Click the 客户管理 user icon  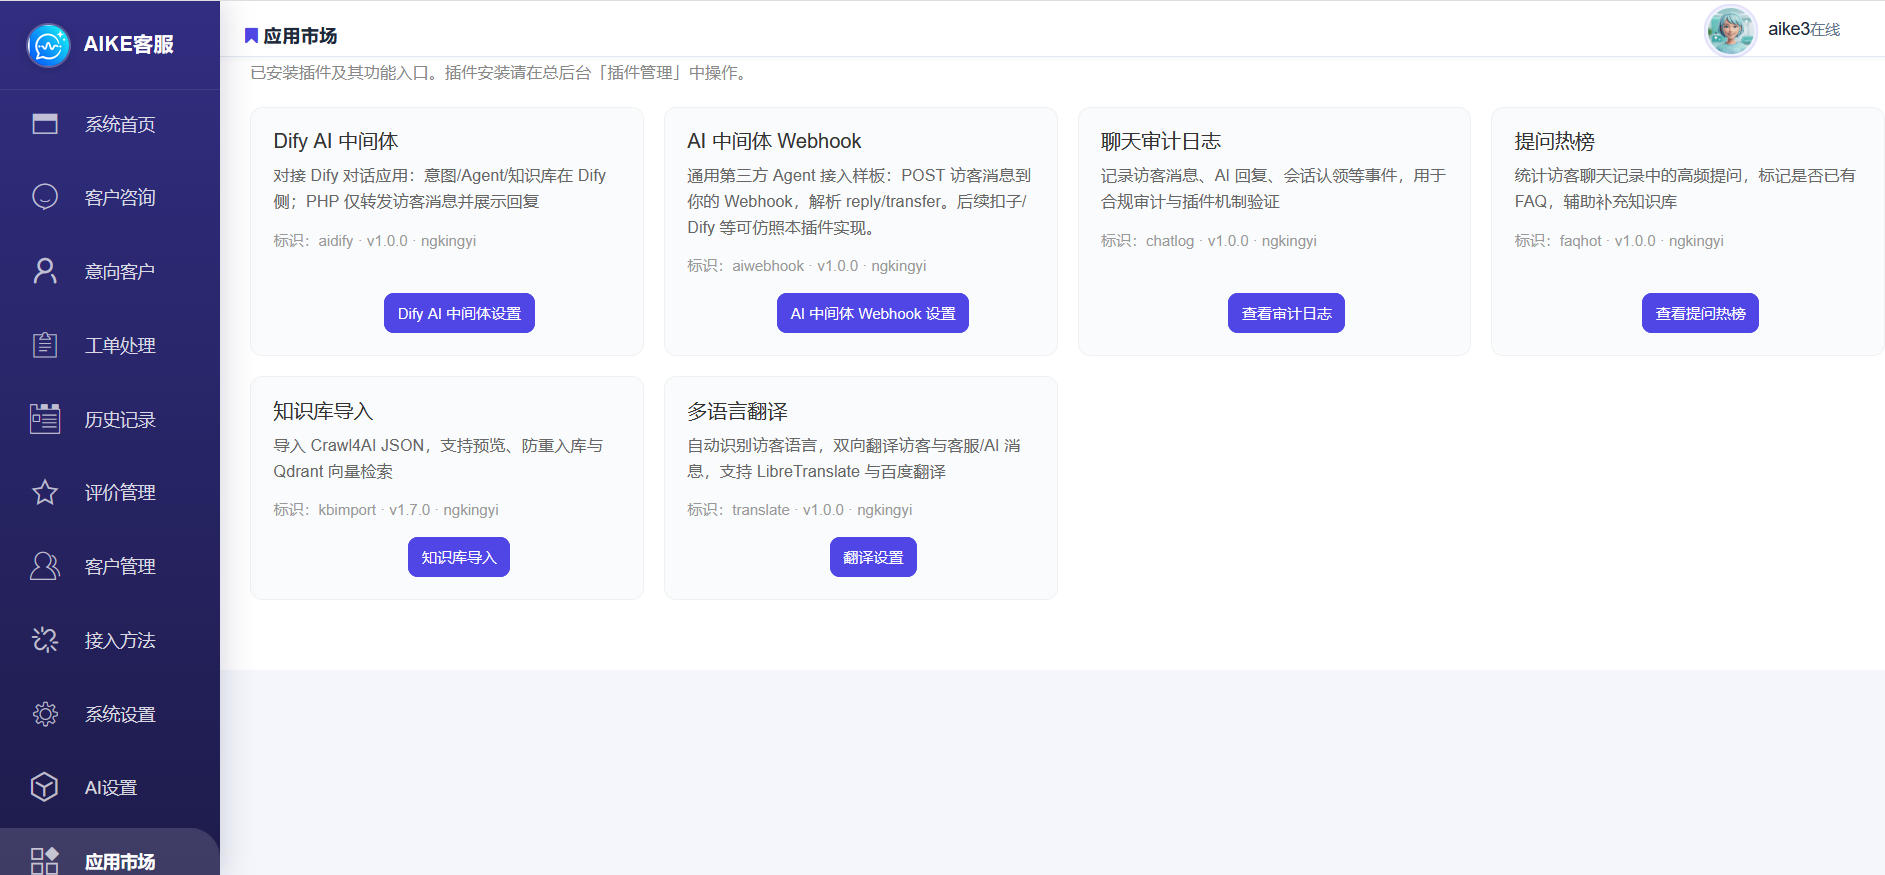point(45,566)
